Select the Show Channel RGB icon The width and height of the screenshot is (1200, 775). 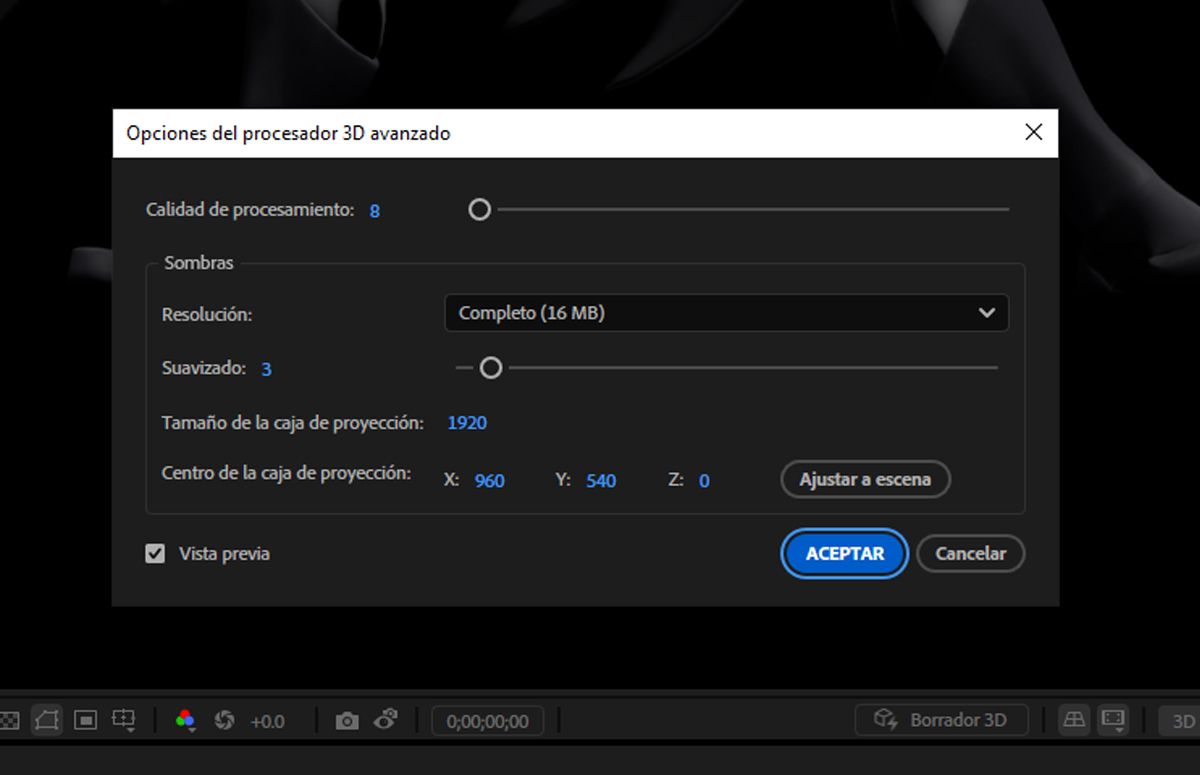point(184,718)
